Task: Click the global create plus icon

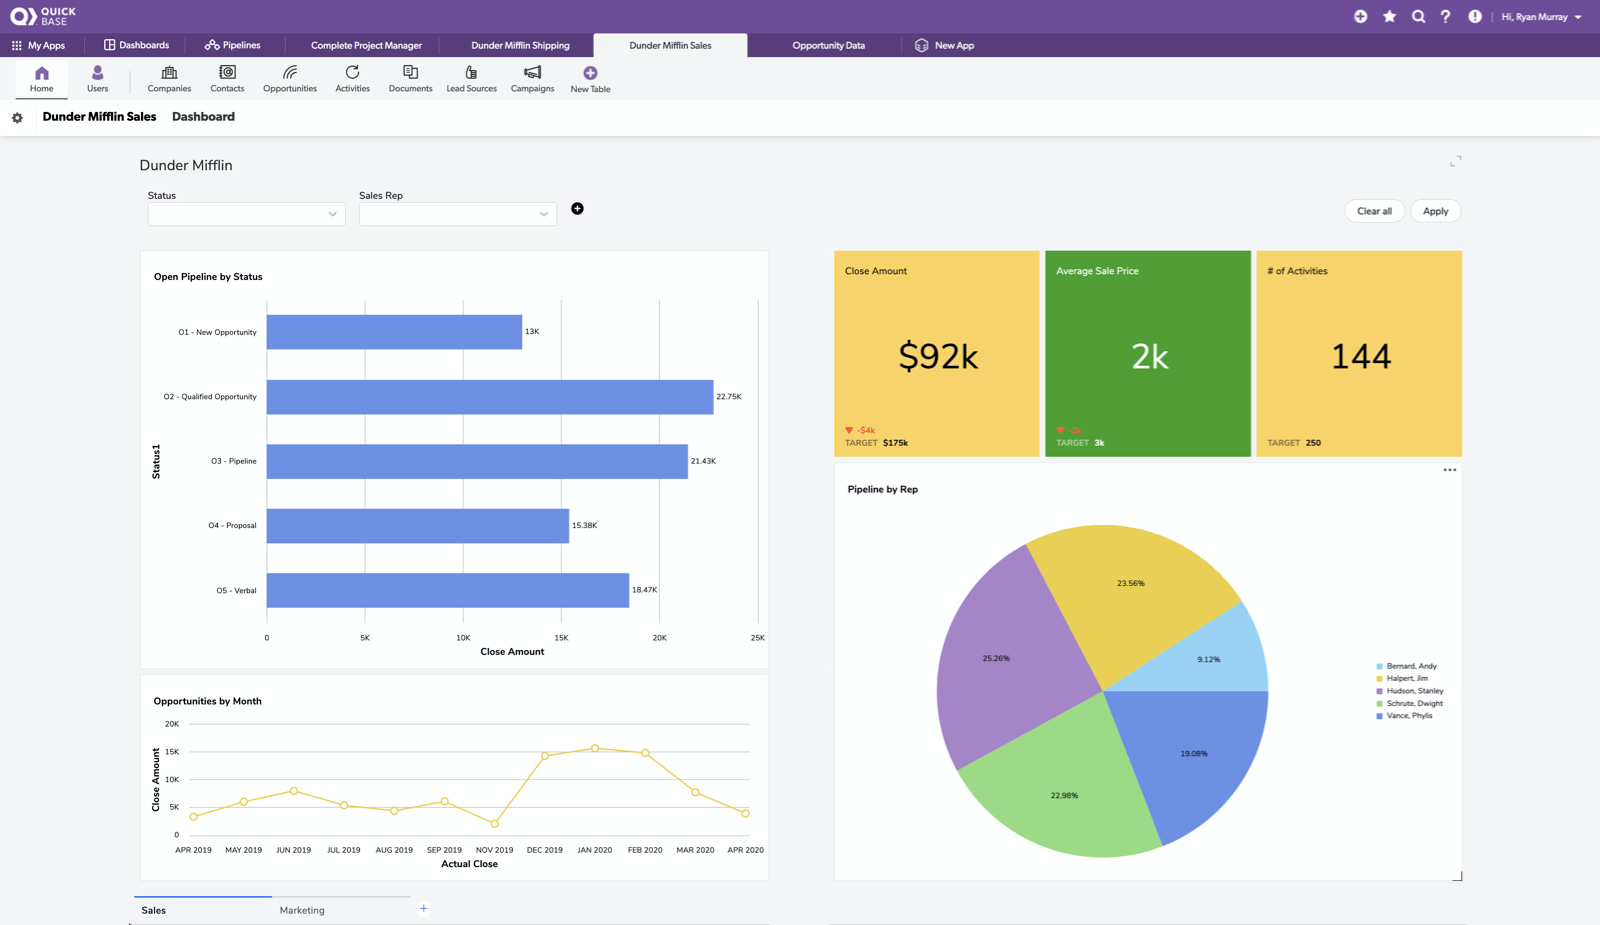Action: pos(1360,17)
